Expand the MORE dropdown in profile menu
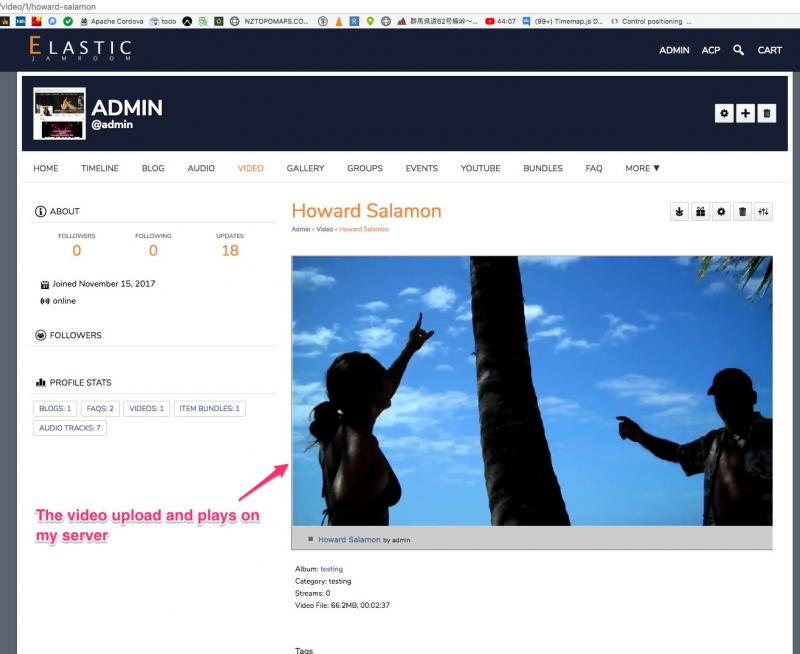800x654 pixels. pyautogui.click(x=642, y=168)
